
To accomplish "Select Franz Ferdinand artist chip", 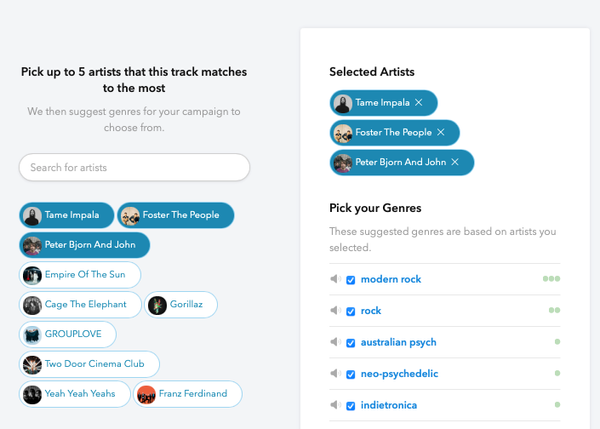I will click(189, 394).
